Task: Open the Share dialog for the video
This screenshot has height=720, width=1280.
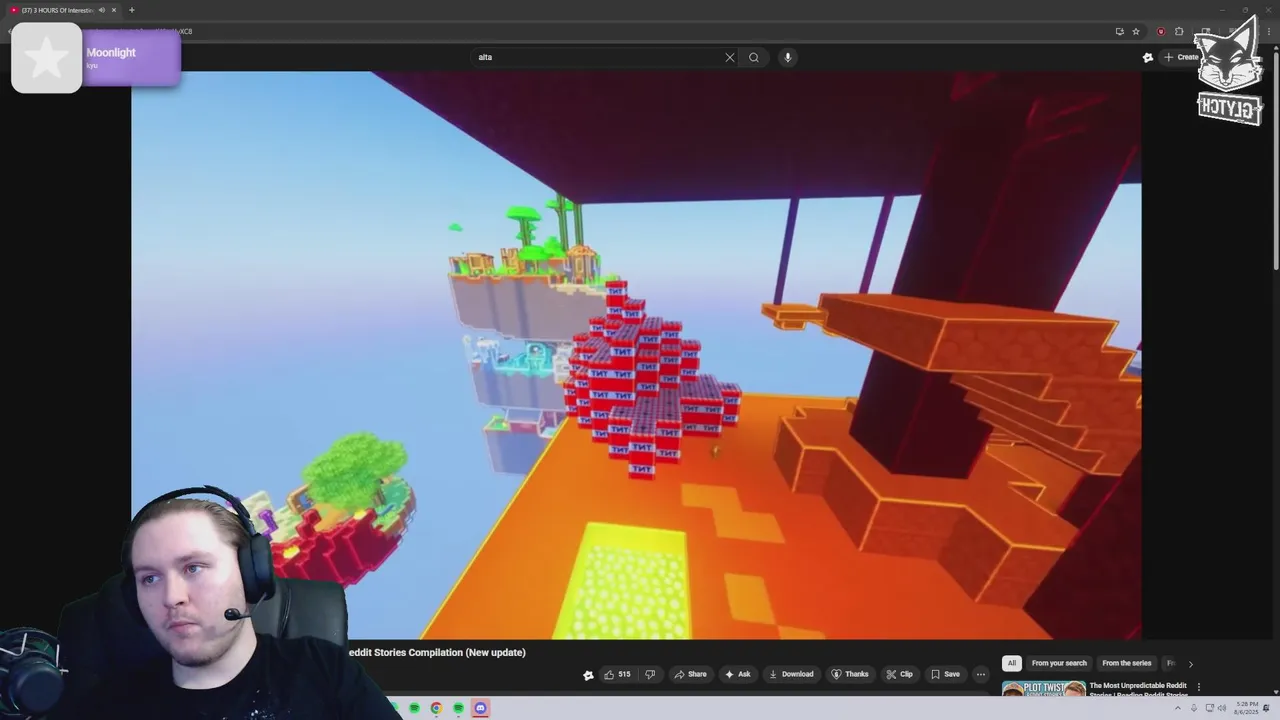Action: (690, 674)
